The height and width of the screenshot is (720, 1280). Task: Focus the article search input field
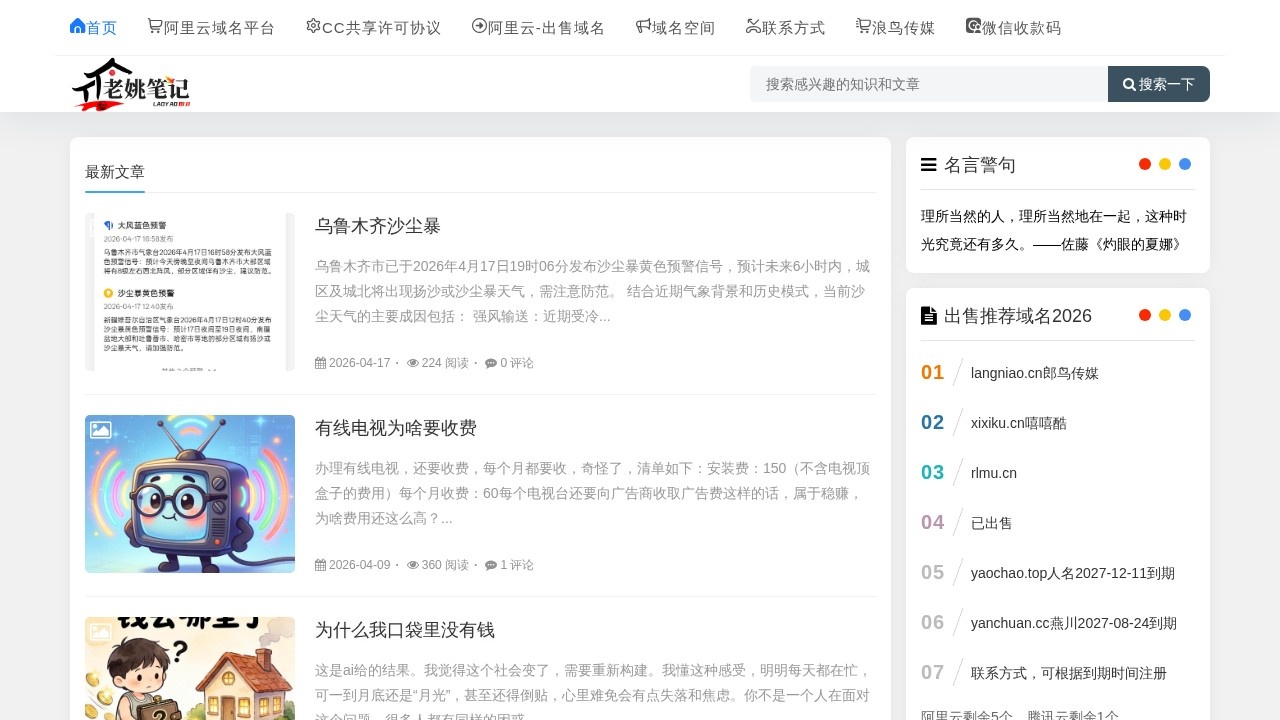pyautogui.click(x=928, y=84)
